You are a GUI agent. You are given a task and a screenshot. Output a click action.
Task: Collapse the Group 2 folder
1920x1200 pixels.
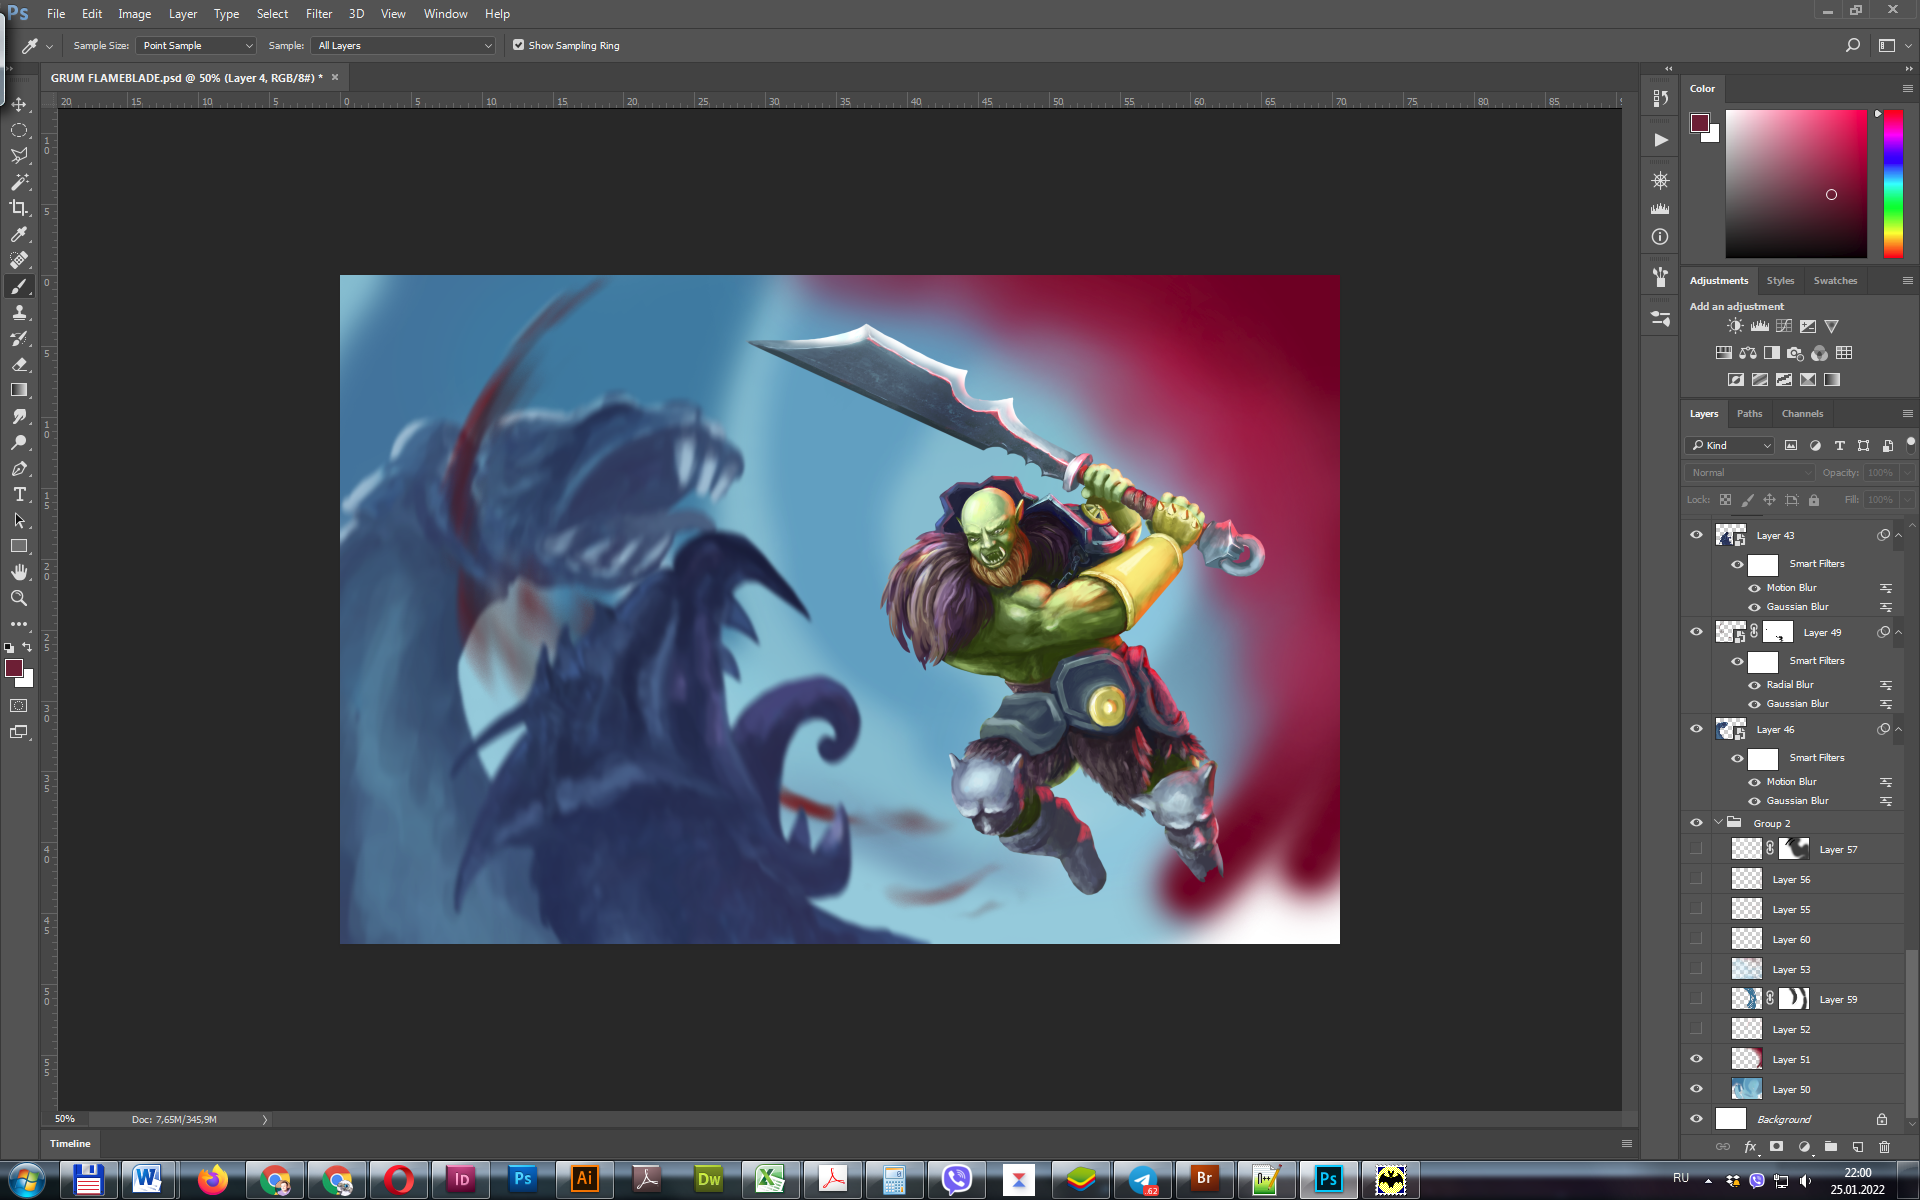point(1718,823)
